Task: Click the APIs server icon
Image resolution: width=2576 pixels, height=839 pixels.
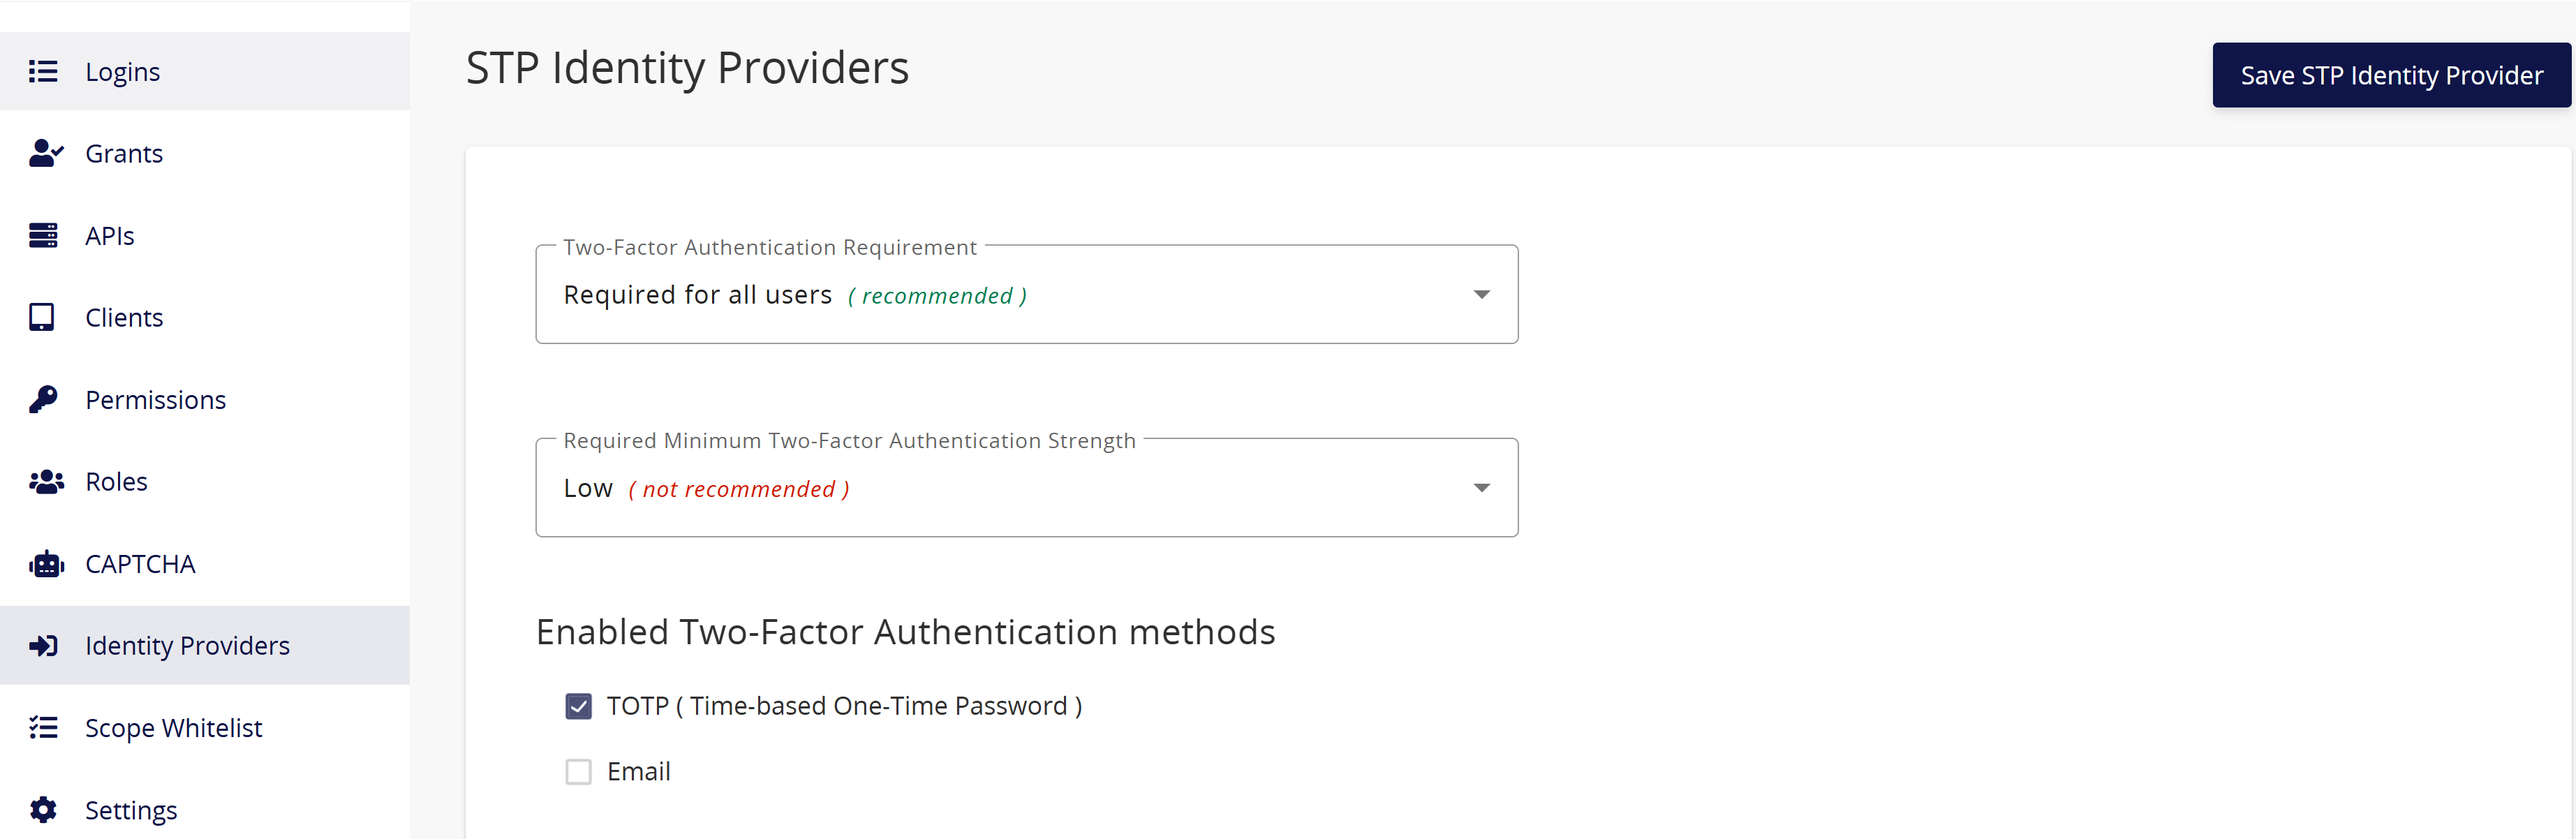Action: [43, 235]
